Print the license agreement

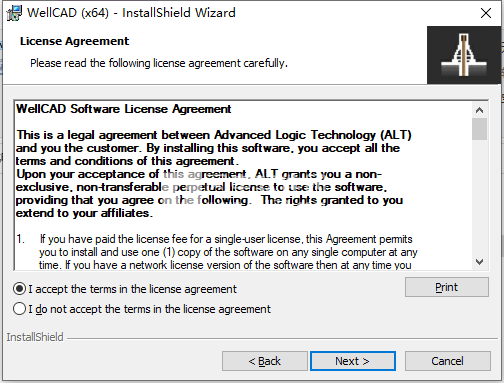point(447,287)
